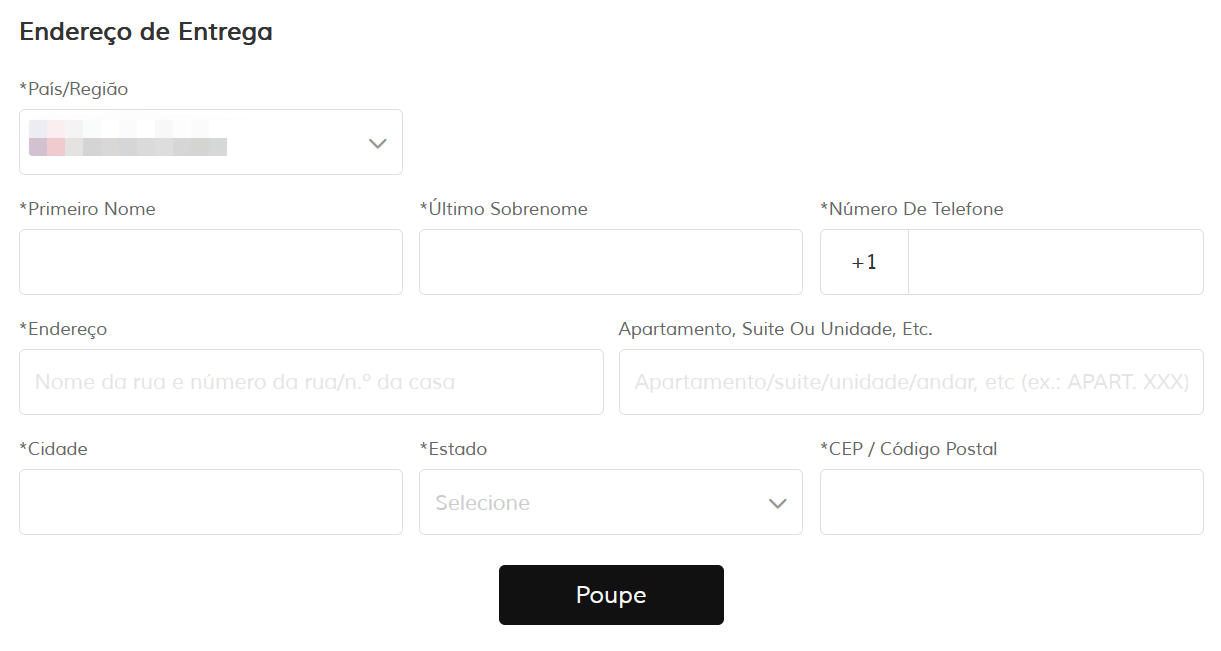
Task: Click the '*CEP / Código Postal' label
Action: (908, 449)
